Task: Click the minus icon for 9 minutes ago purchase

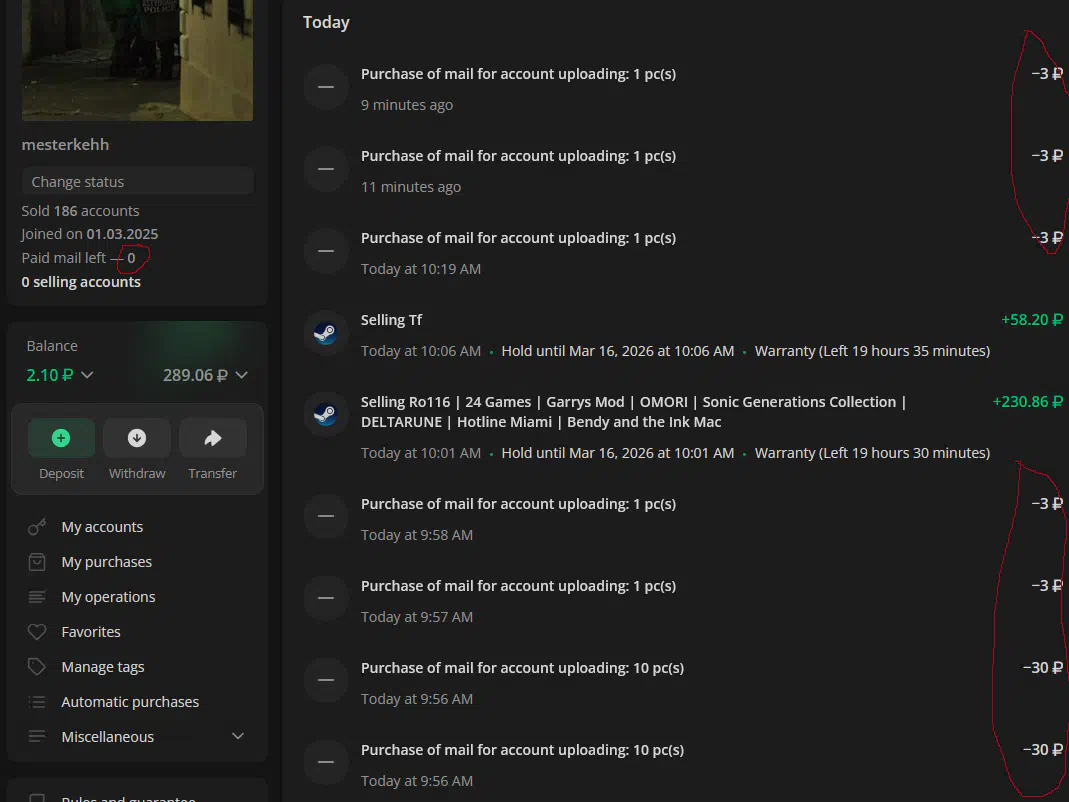Action: pos(325,87)
